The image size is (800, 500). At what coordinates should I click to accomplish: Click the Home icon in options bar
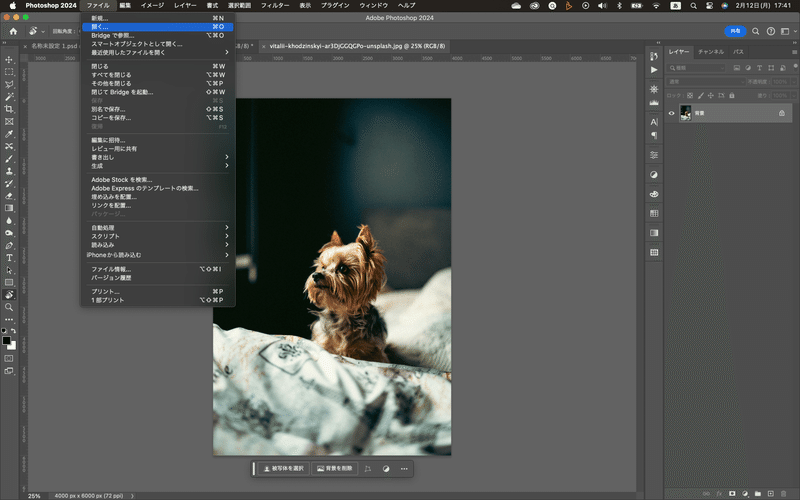(13, 32)
